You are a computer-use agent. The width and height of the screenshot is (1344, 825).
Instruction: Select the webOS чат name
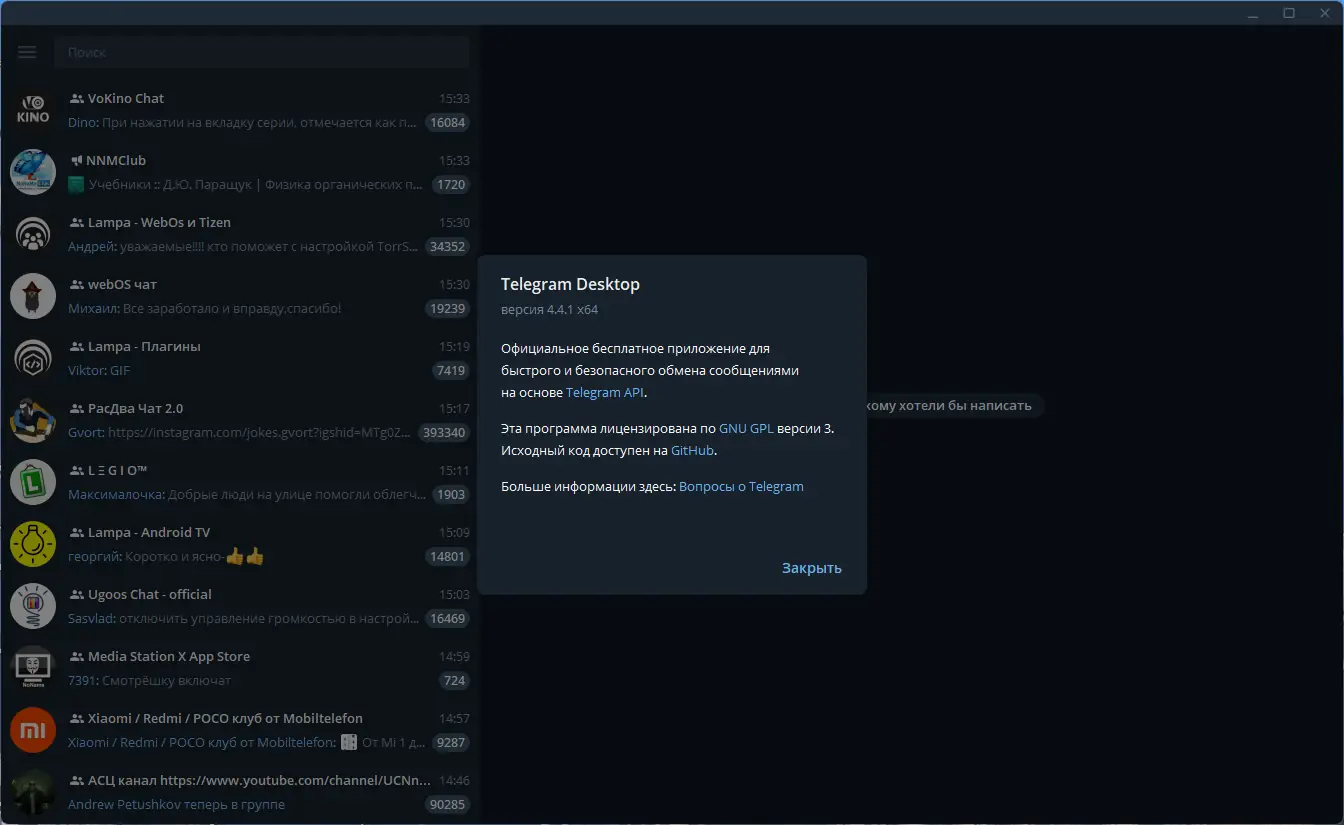tap(122, 285)
